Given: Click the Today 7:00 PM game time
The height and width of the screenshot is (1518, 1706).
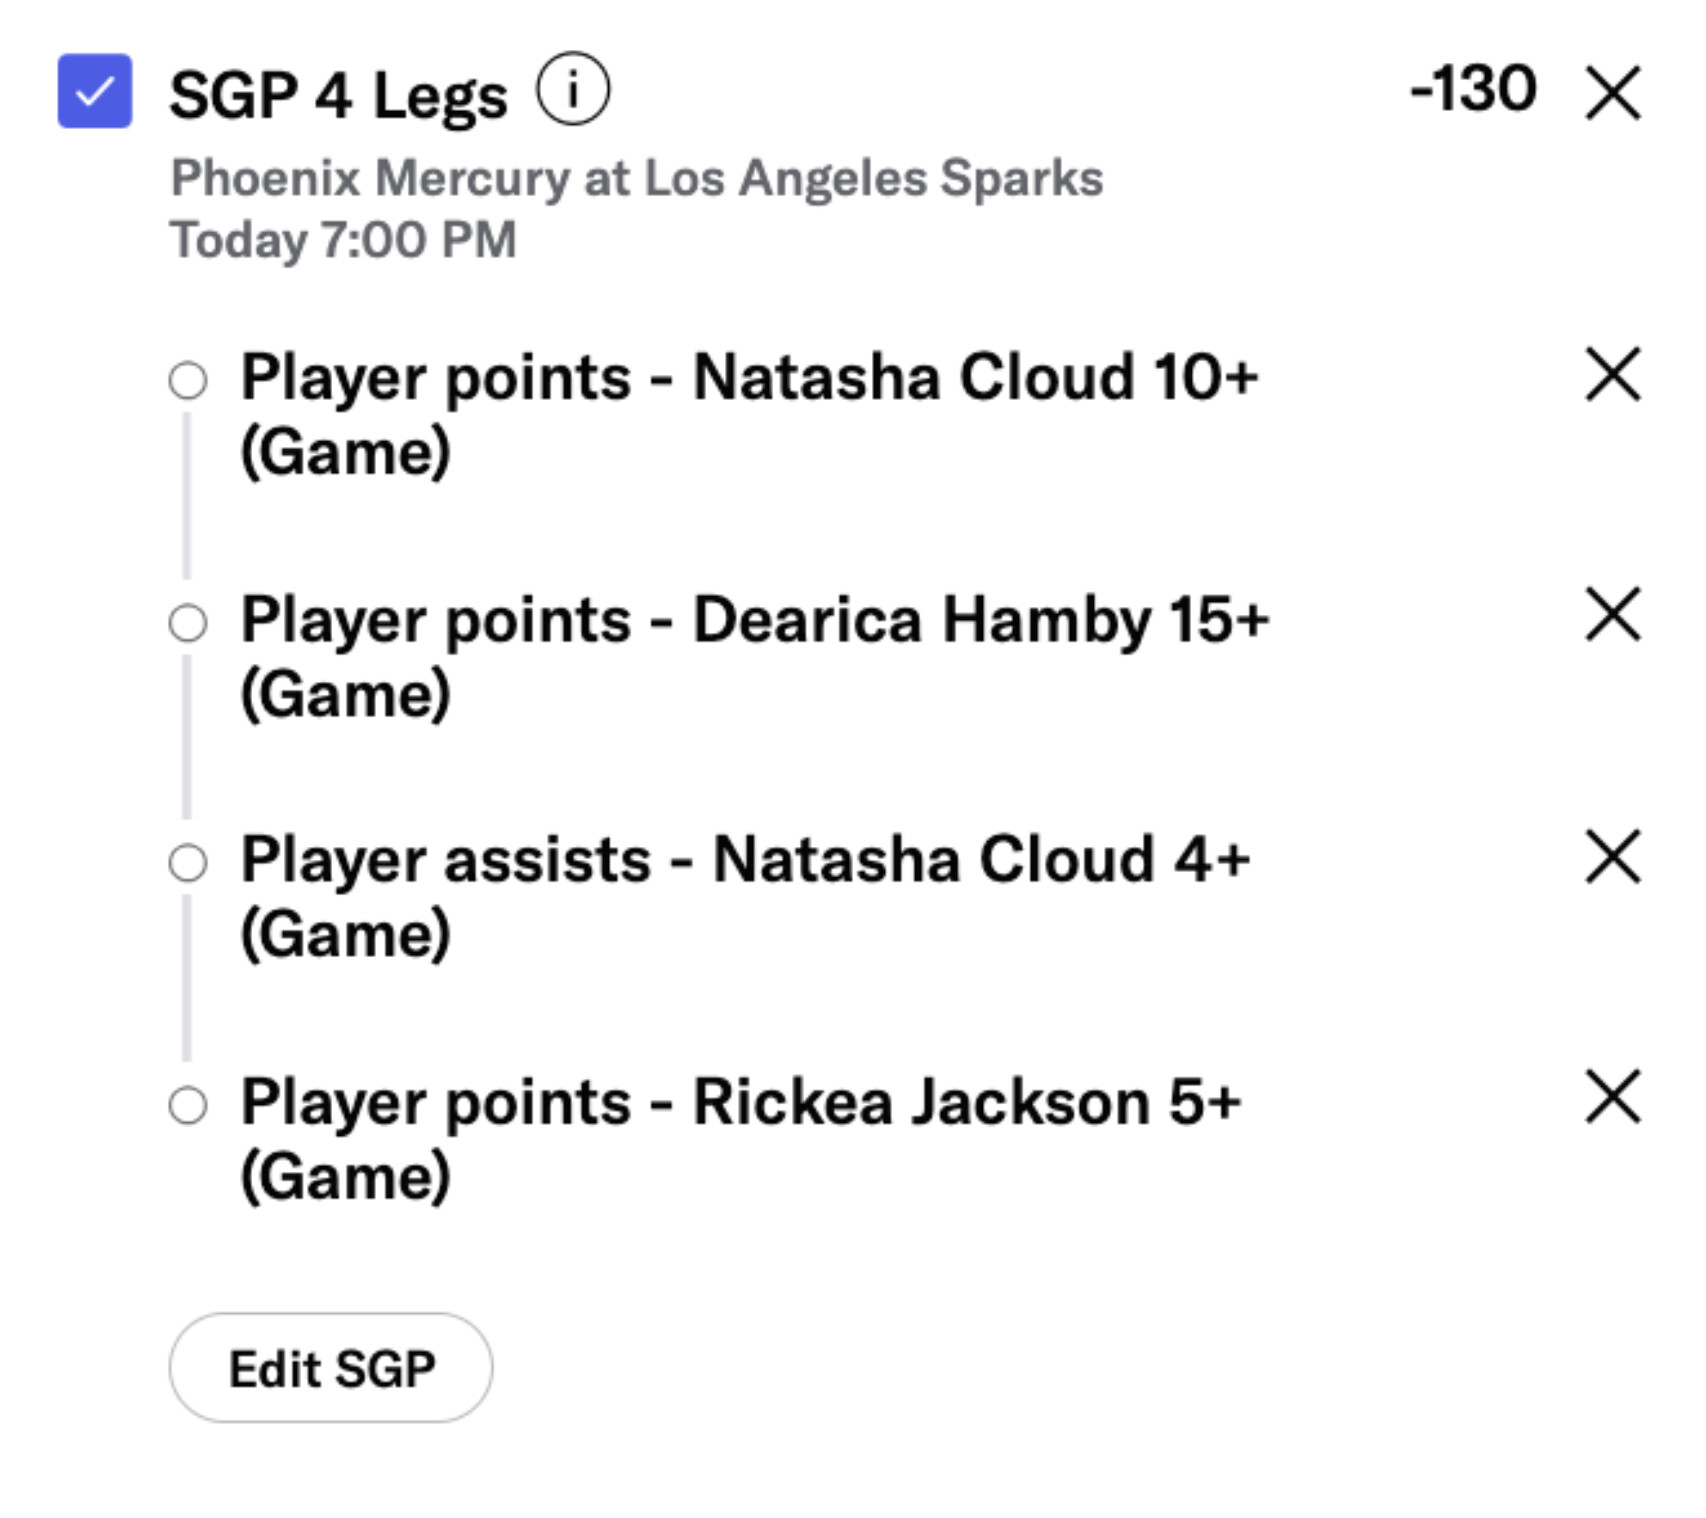Looking at the screenshot, I should [343, 240].
